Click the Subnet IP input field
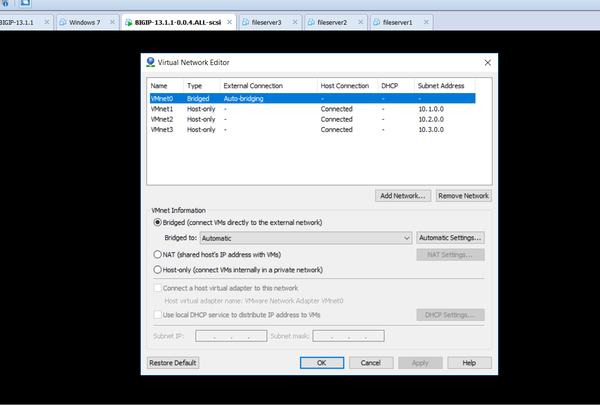The height and width of the screenshot is (405, 600). (x=231, y=336)
